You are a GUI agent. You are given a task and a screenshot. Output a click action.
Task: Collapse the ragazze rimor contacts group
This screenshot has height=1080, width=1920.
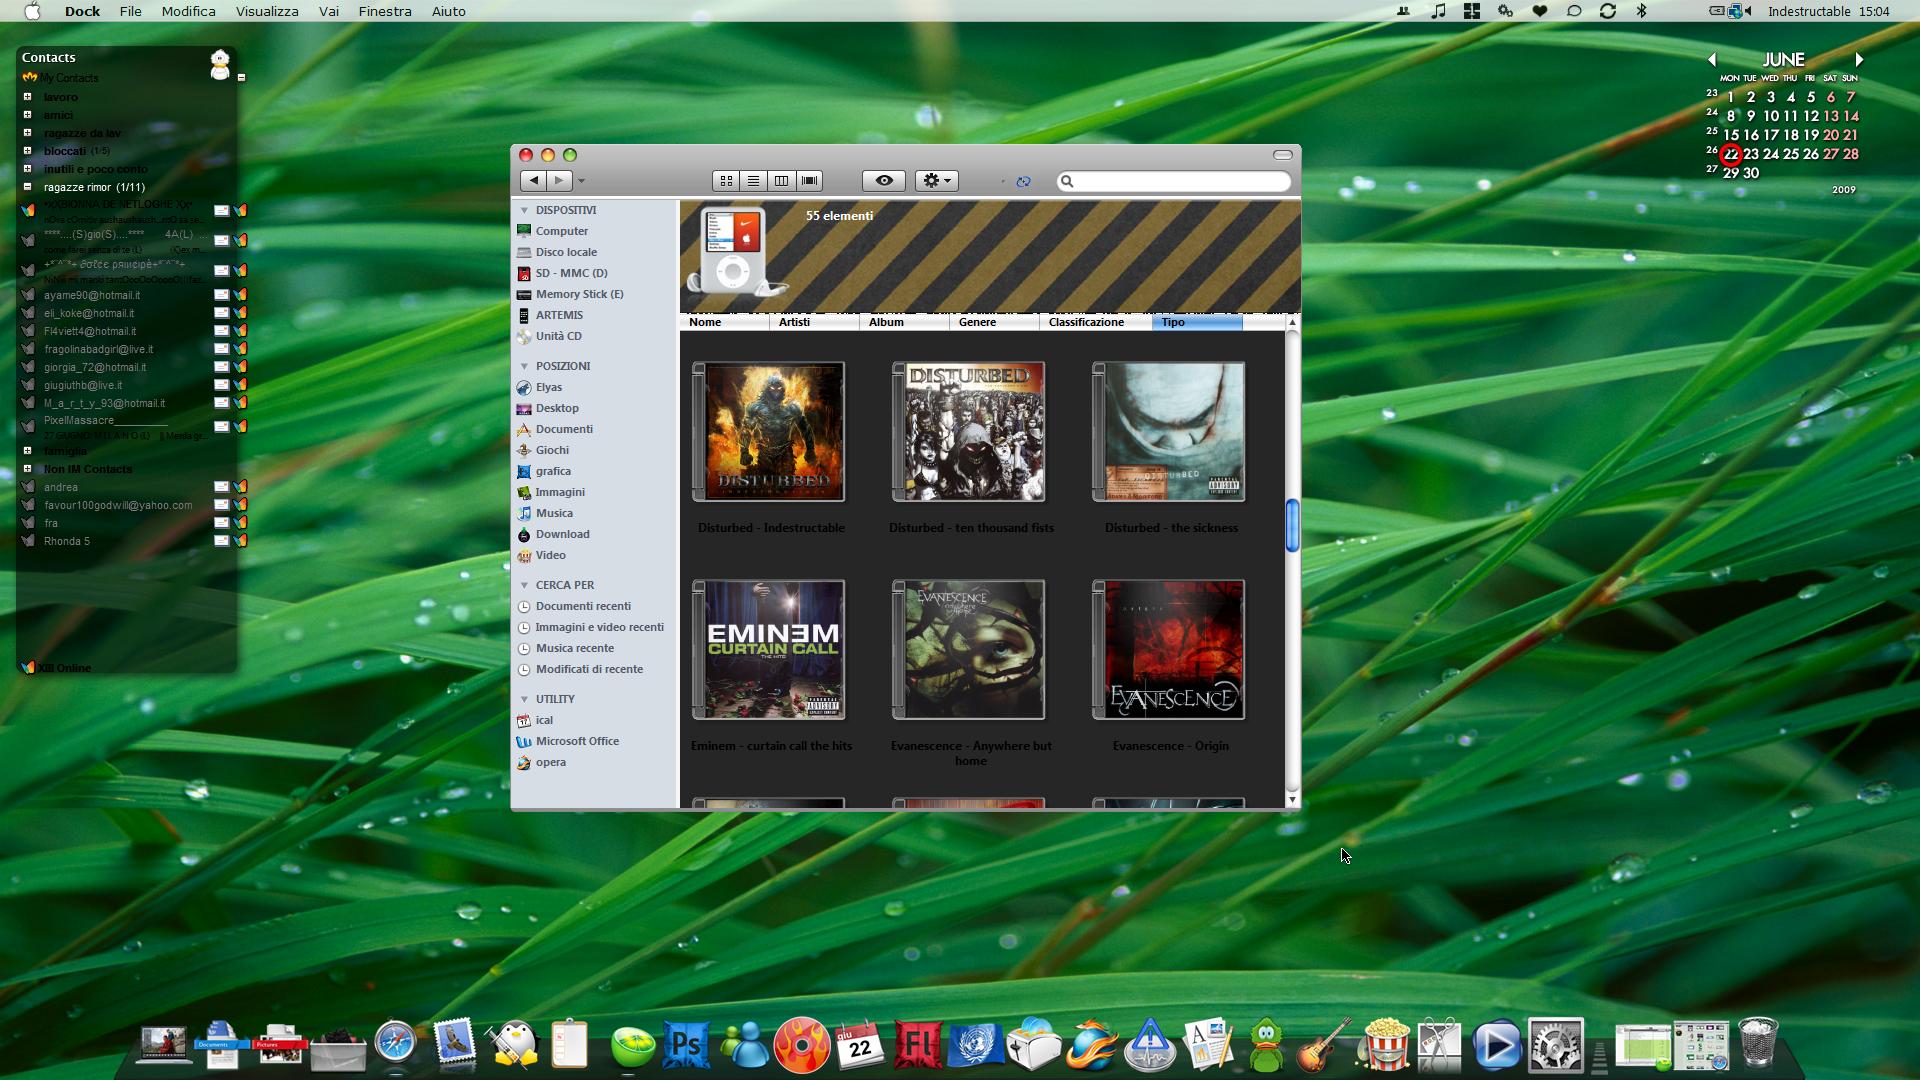tap(27, 187)
